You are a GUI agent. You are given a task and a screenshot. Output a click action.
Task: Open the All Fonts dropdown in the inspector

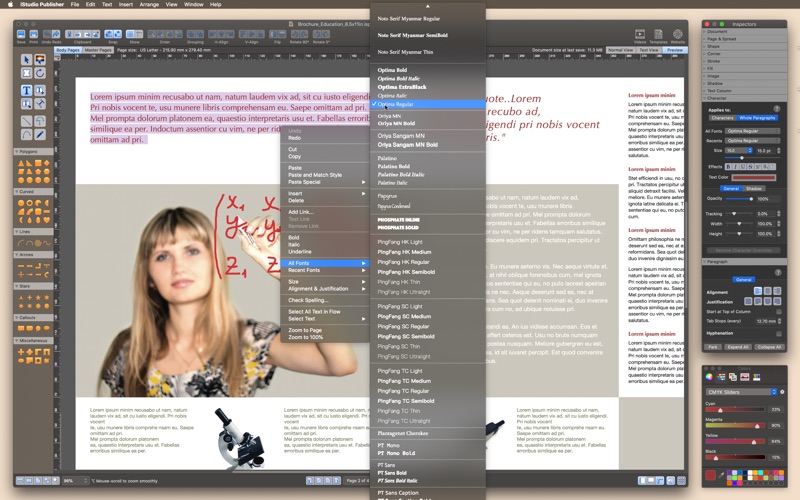(x=753, y=131)
